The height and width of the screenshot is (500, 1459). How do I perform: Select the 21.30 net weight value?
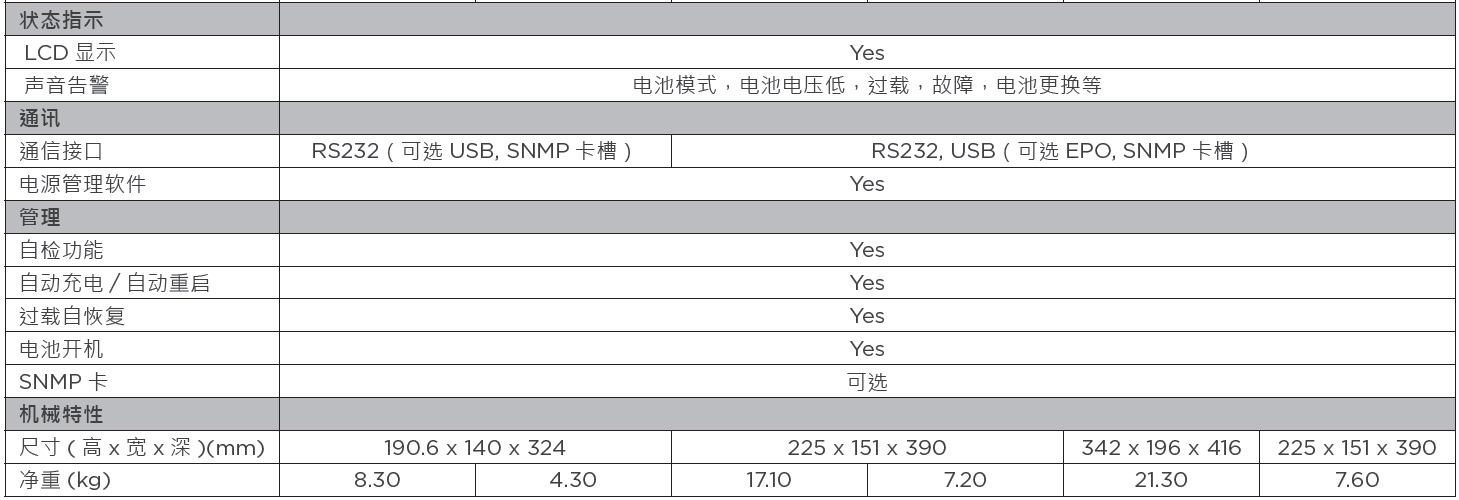tap(1161, 480)
